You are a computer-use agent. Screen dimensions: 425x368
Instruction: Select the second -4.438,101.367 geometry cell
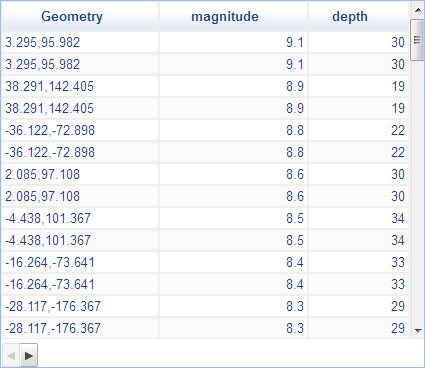click(x=80, y=240)
